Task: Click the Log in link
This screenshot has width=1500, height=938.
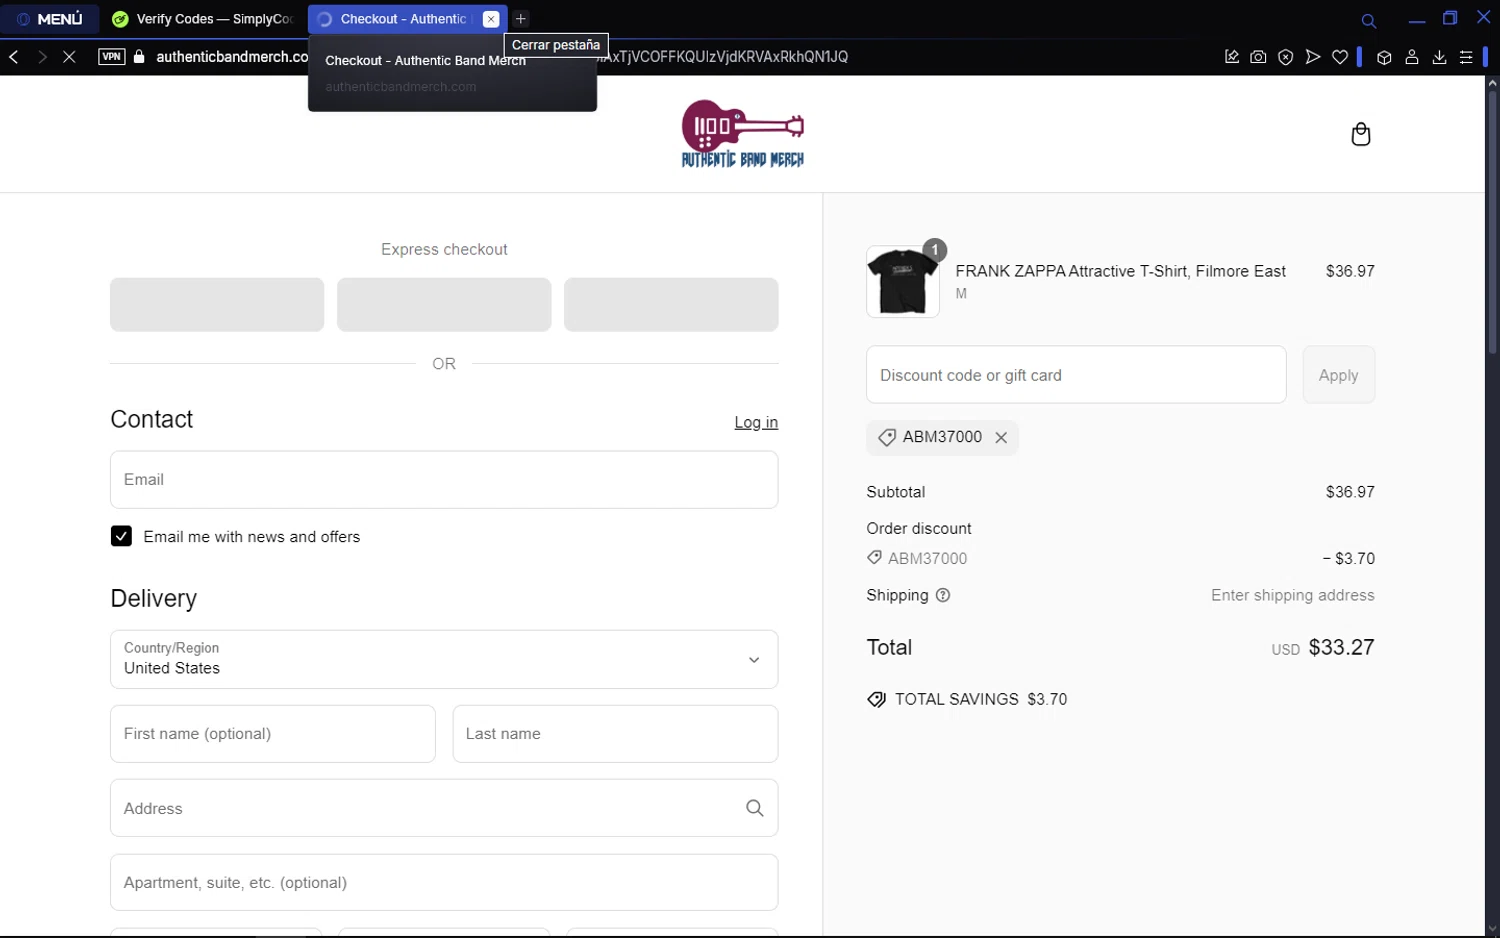Action: click(756, 422)
